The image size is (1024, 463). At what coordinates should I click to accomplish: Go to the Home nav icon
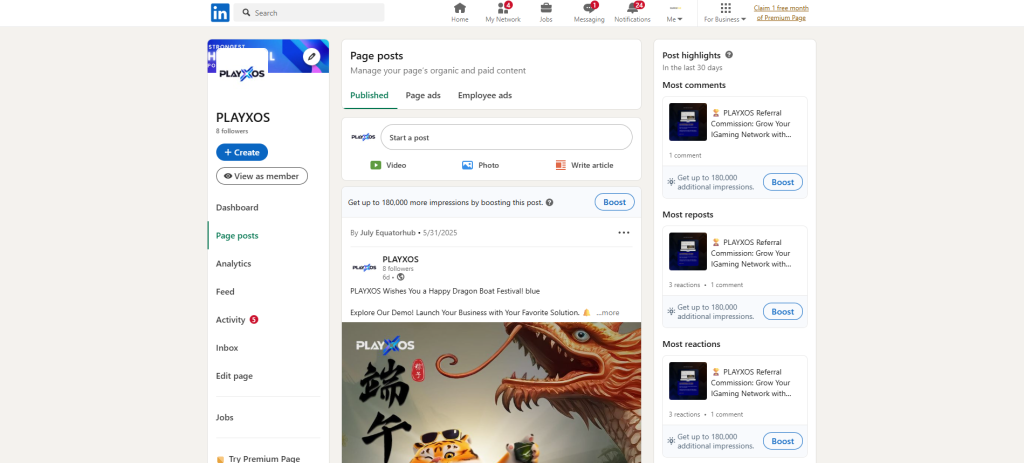(460, 12)
